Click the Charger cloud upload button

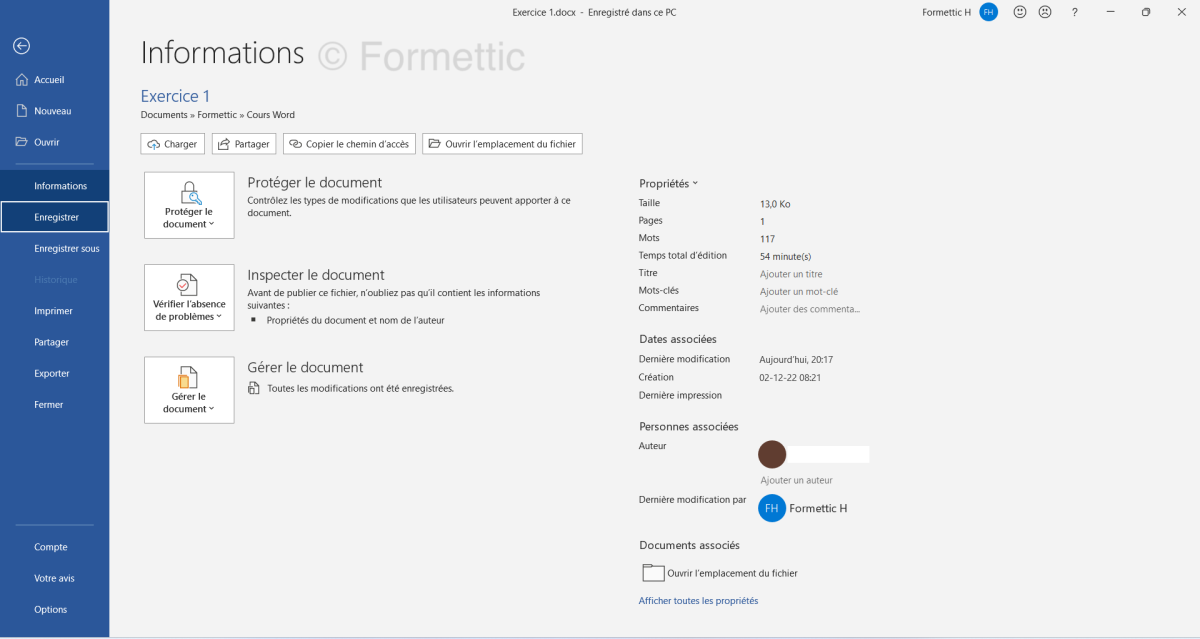(x=173, y=144)
